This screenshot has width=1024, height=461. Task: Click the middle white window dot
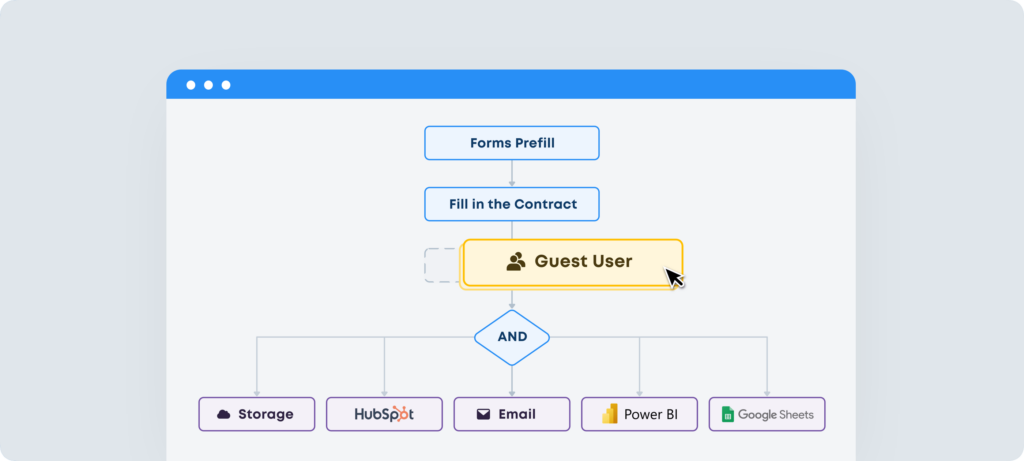coord(208,85)
